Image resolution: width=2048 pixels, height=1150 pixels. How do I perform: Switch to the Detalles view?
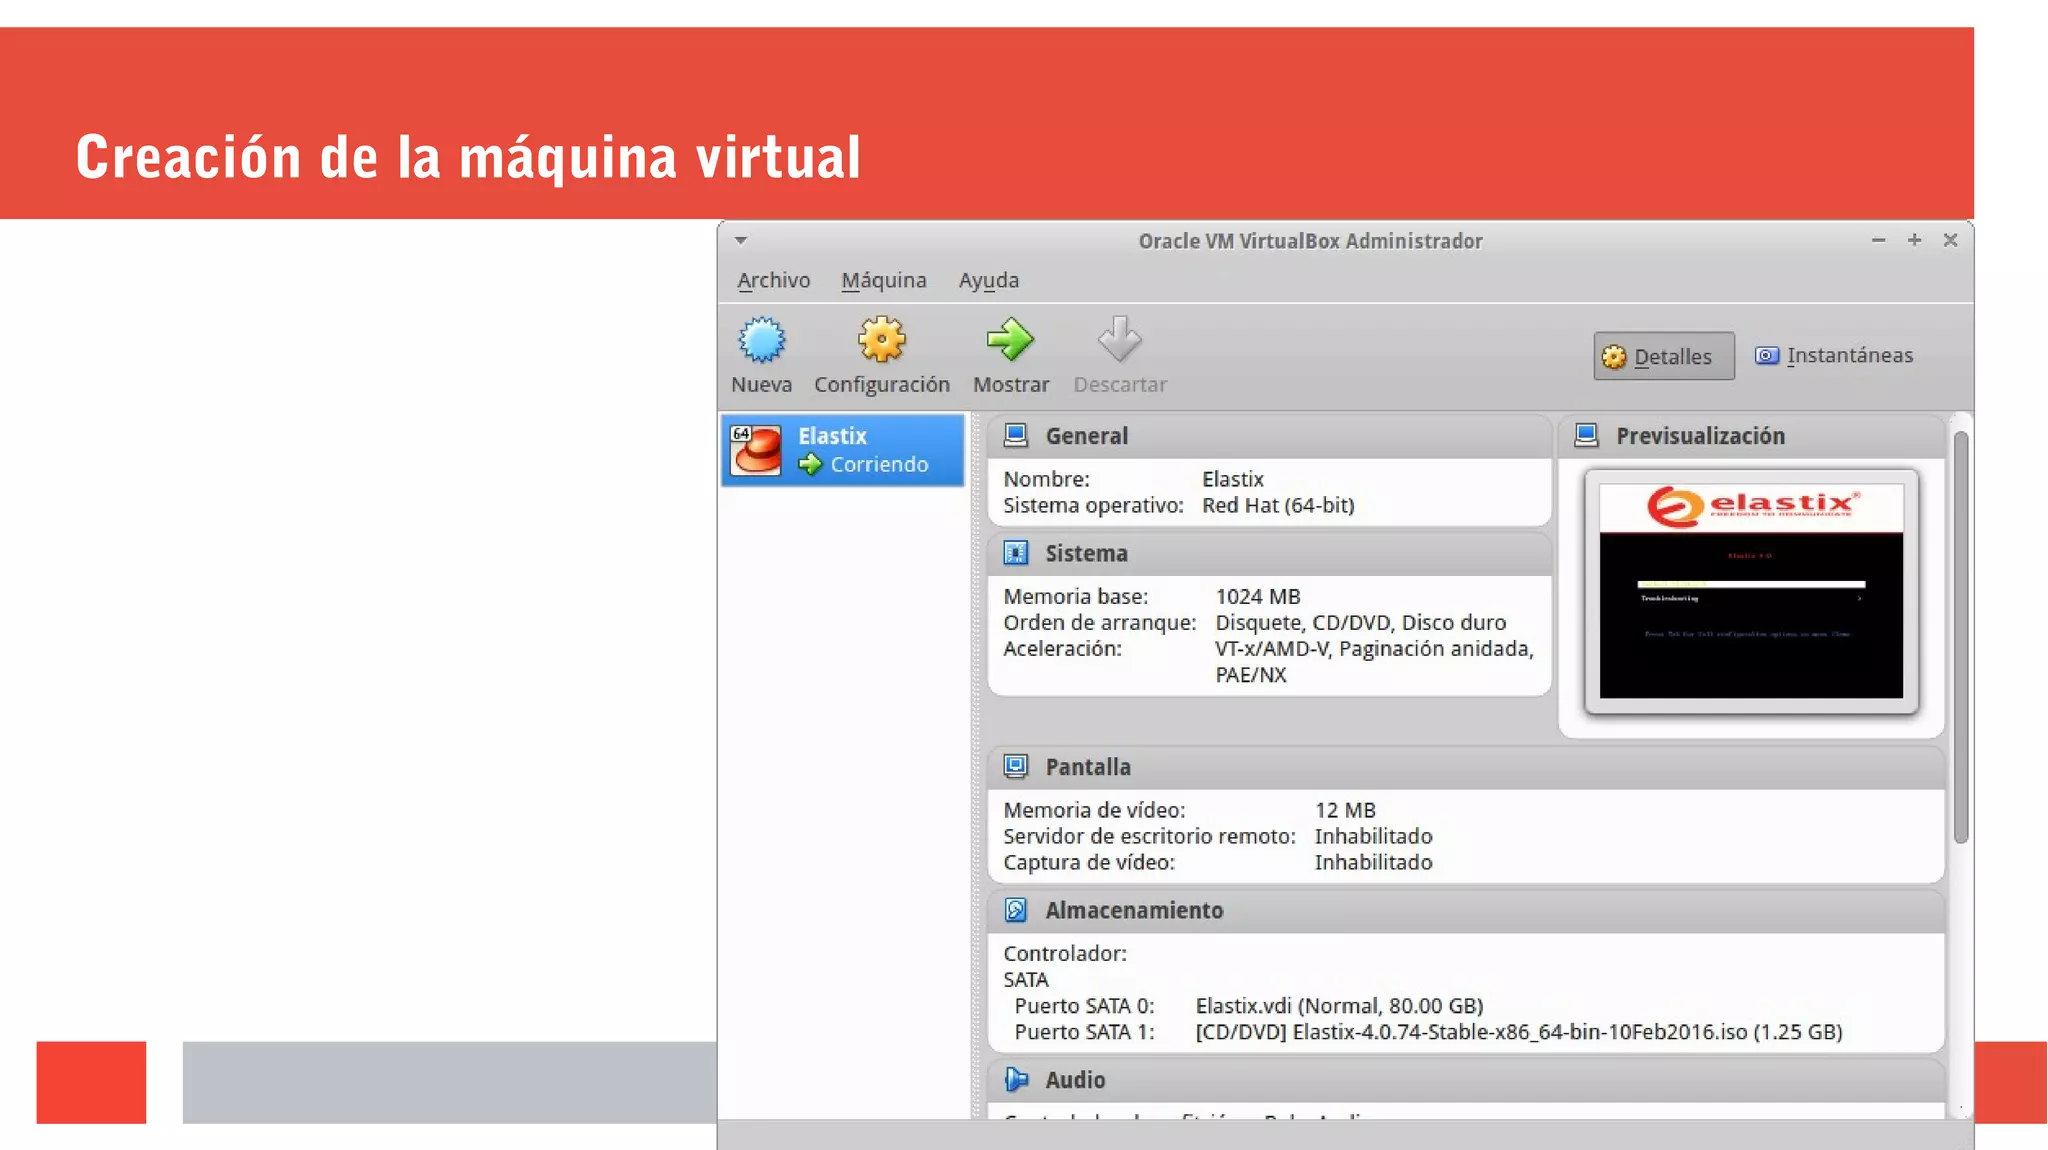[x=1664, y=356]
